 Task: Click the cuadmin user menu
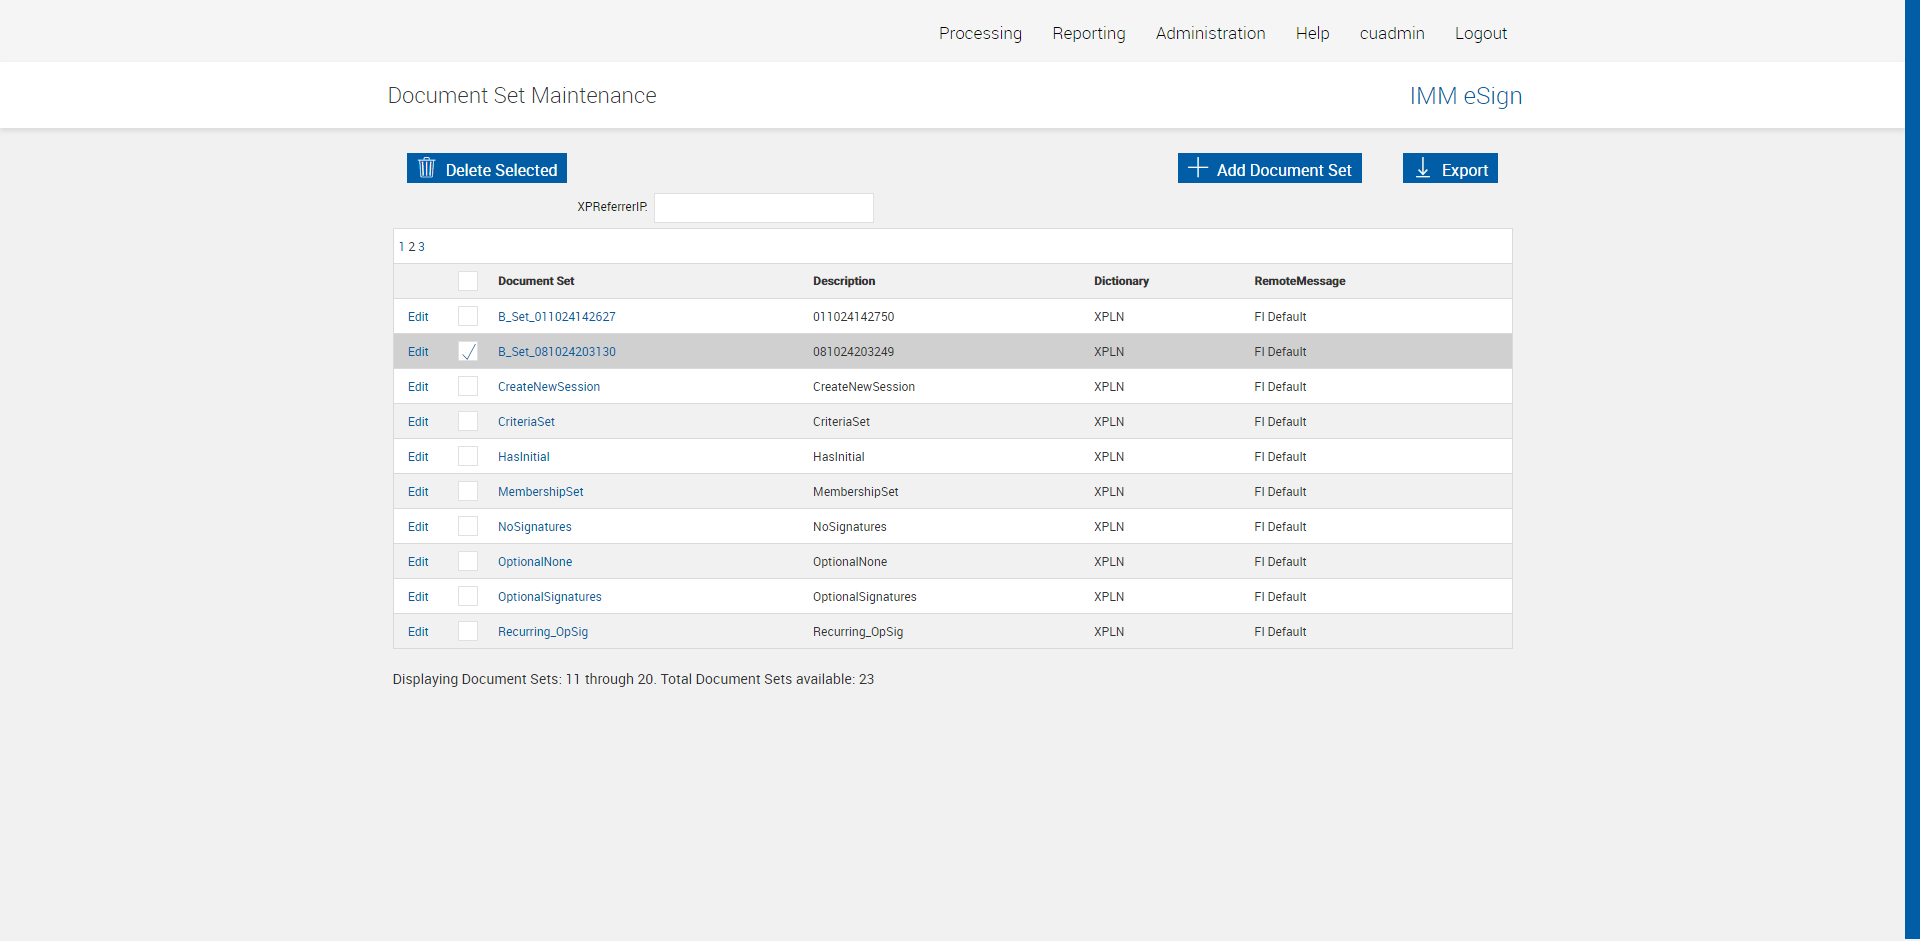point(1391,33)
